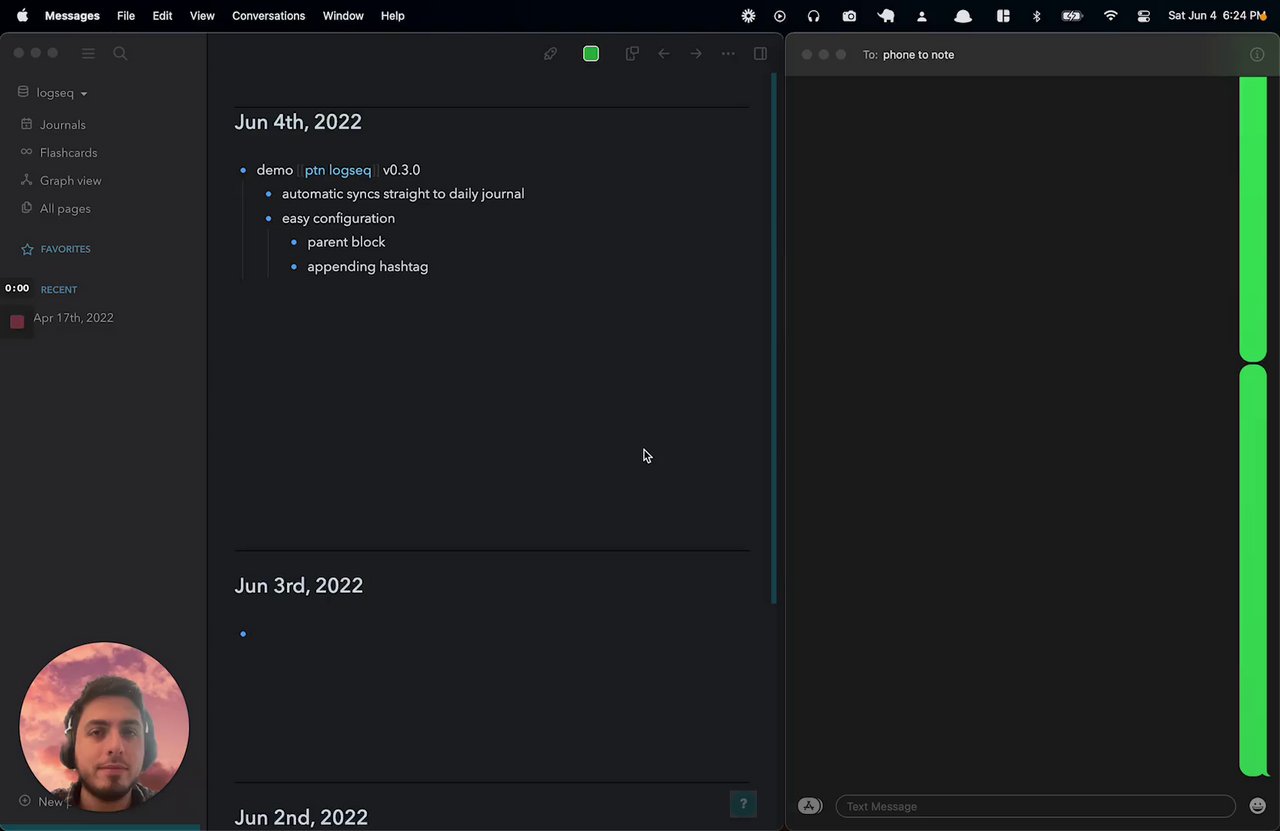This screenshot has width=1280, height=831.
Task: Click the bullet of 'appending hashtag' item
Action: (294, 267)
